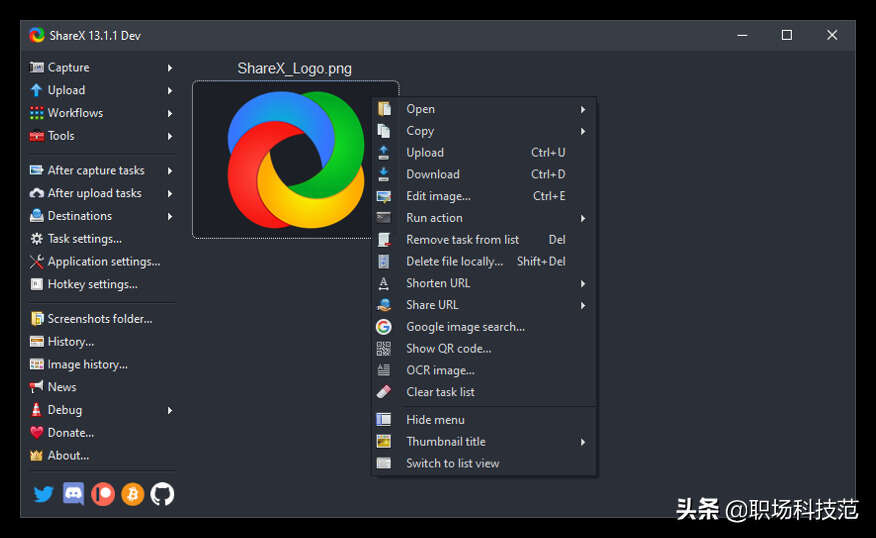
Task: Select Hide menu entry
Action: point(484,420)
